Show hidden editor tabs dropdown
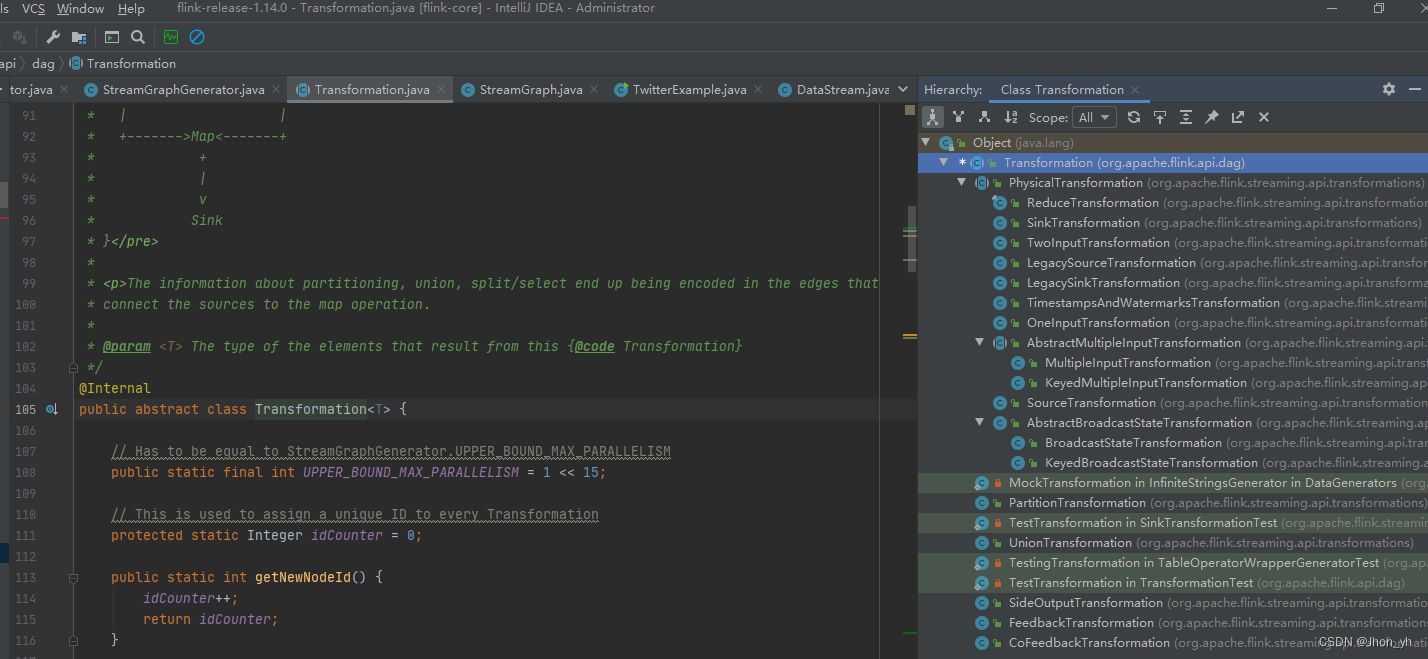The height and width of the screenshot is (659, 1428). pyautogui.click(x=904, y=89)
